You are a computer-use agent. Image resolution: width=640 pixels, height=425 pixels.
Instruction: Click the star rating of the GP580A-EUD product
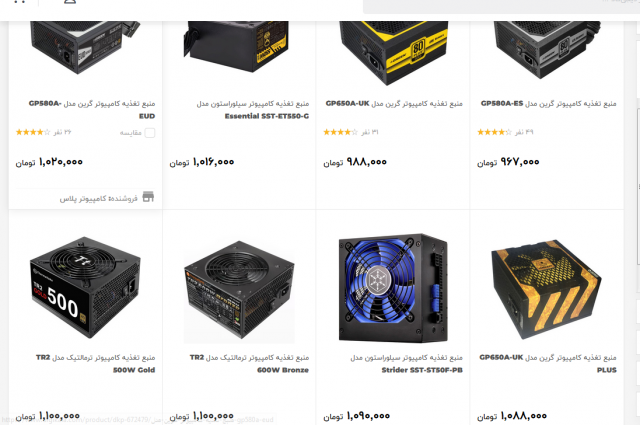(x=33, y=132)
